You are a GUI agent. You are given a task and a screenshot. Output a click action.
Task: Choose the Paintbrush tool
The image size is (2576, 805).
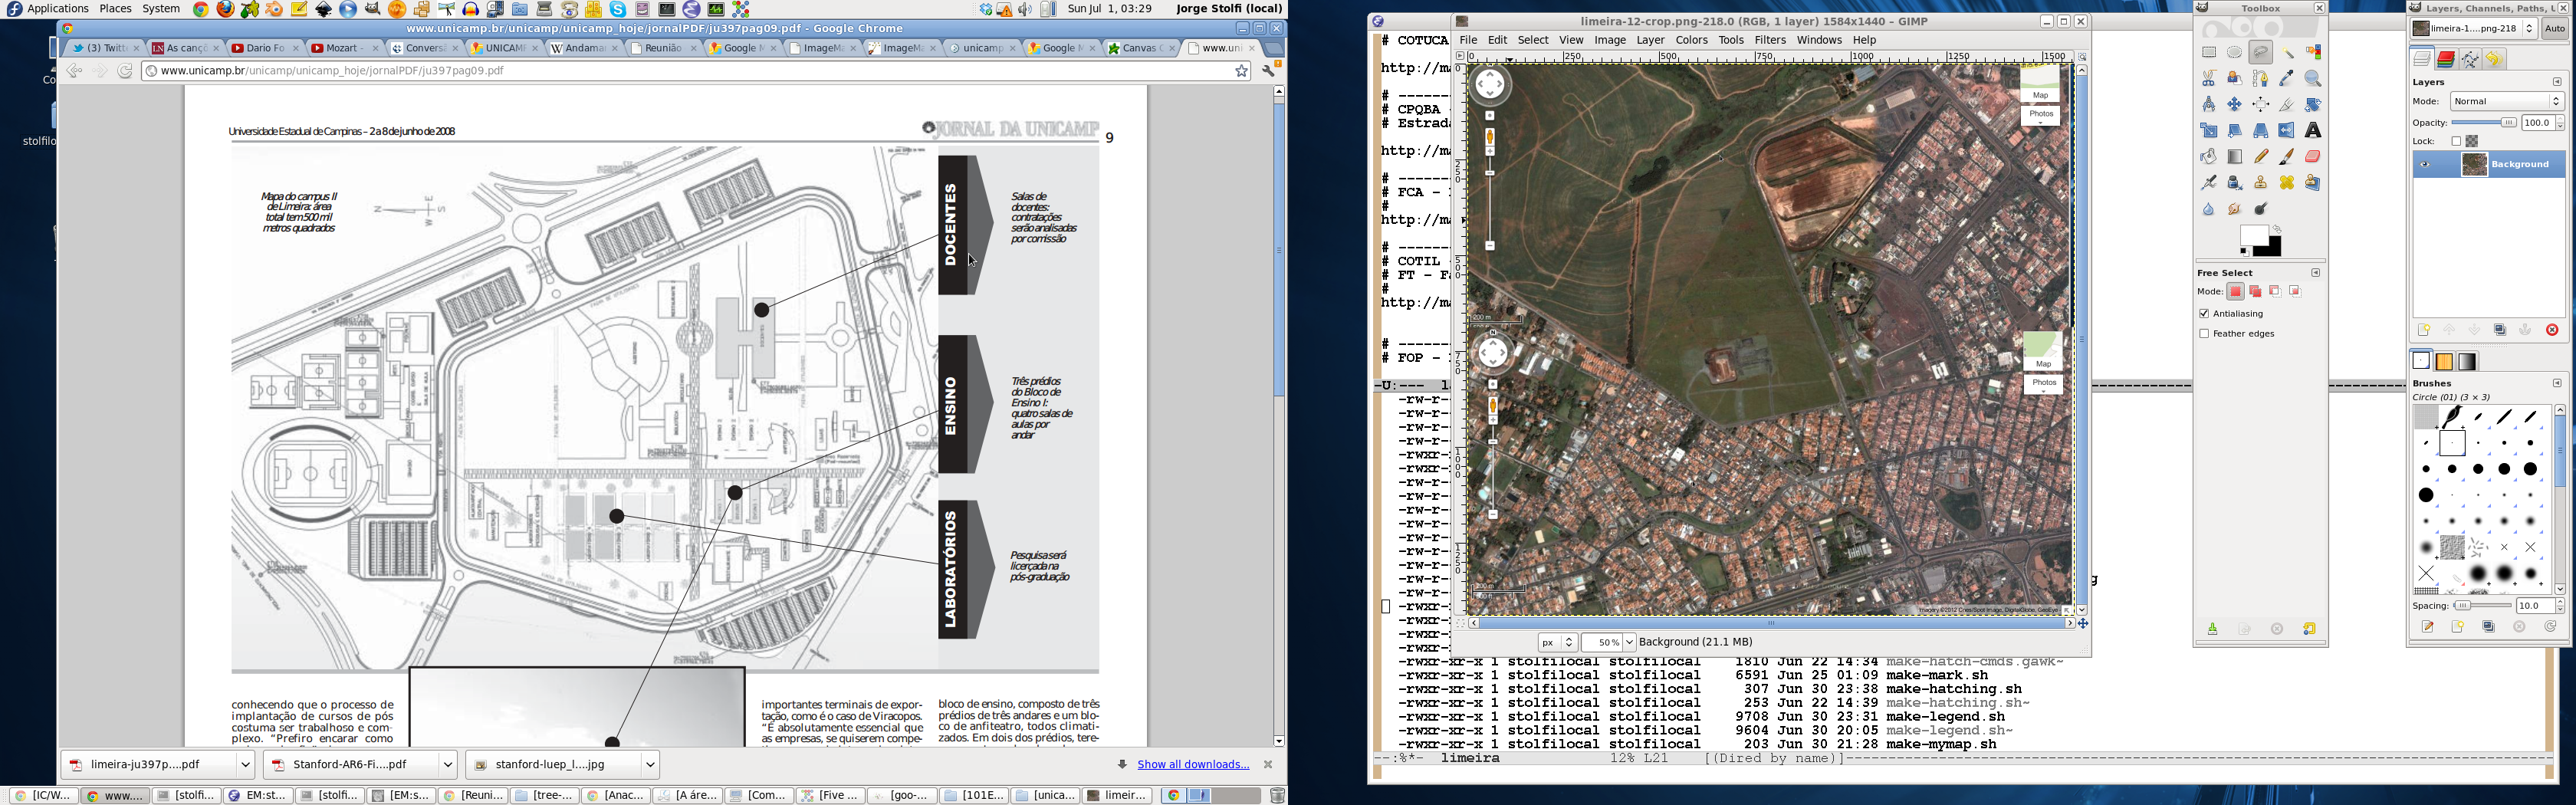(x=2287, y=157)
